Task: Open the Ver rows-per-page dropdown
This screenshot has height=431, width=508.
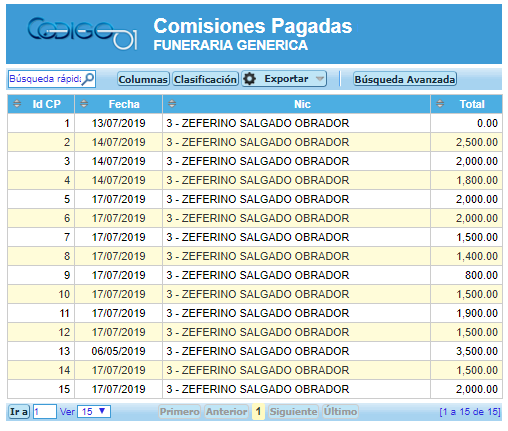Action: click(94, 412)
